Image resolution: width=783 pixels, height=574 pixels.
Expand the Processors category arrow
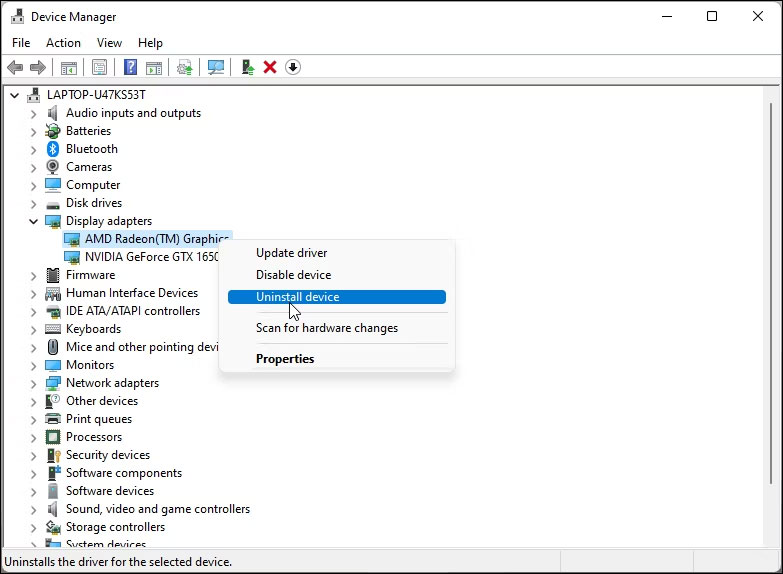point(33,438)
